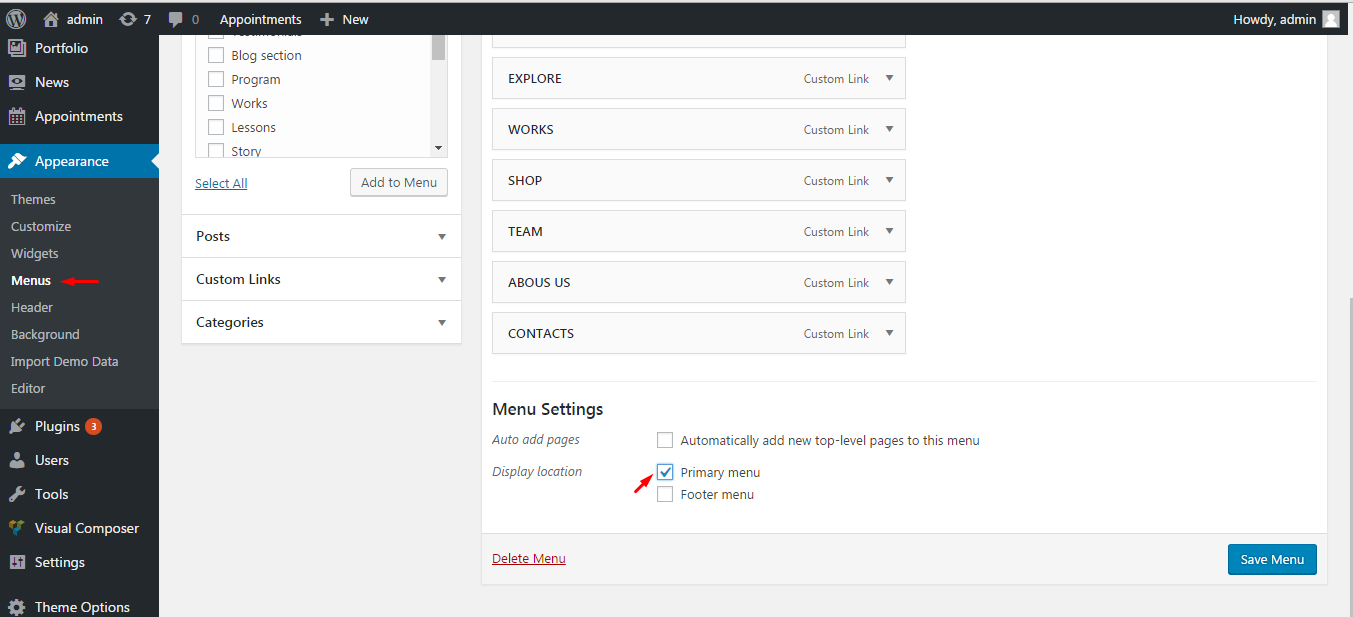1353x617 pixels.
Task: Expand the ABOUS US menu item arrow
Action: tap(889, 282)
